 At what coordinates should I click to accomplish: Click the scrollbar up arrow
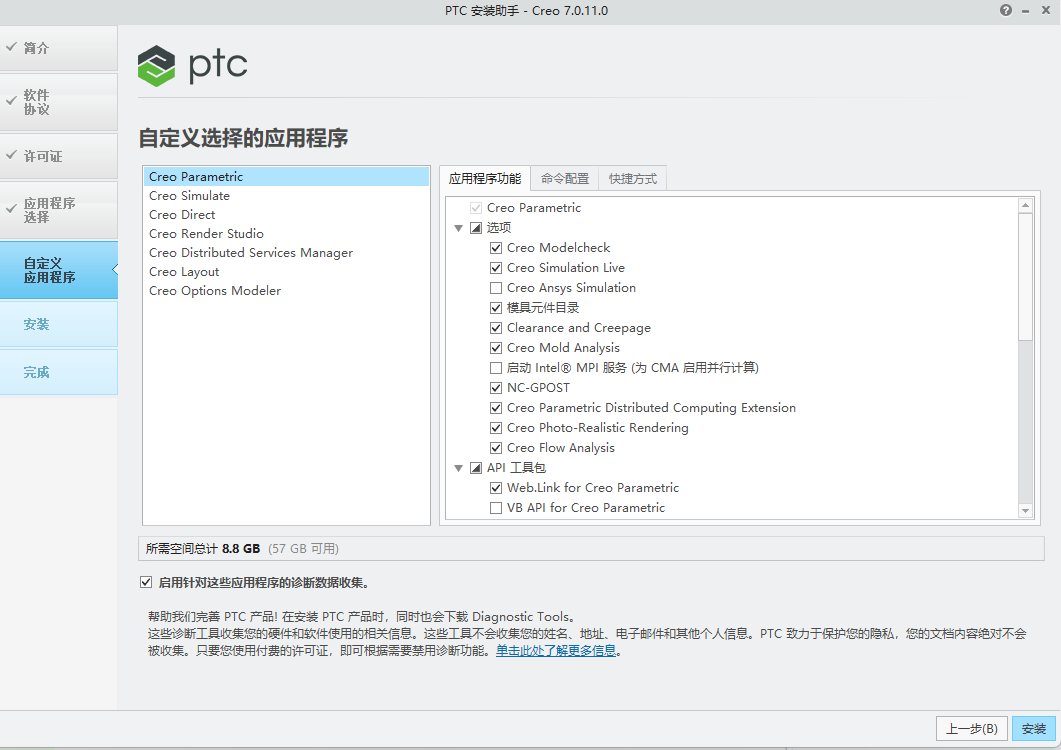1025,205
